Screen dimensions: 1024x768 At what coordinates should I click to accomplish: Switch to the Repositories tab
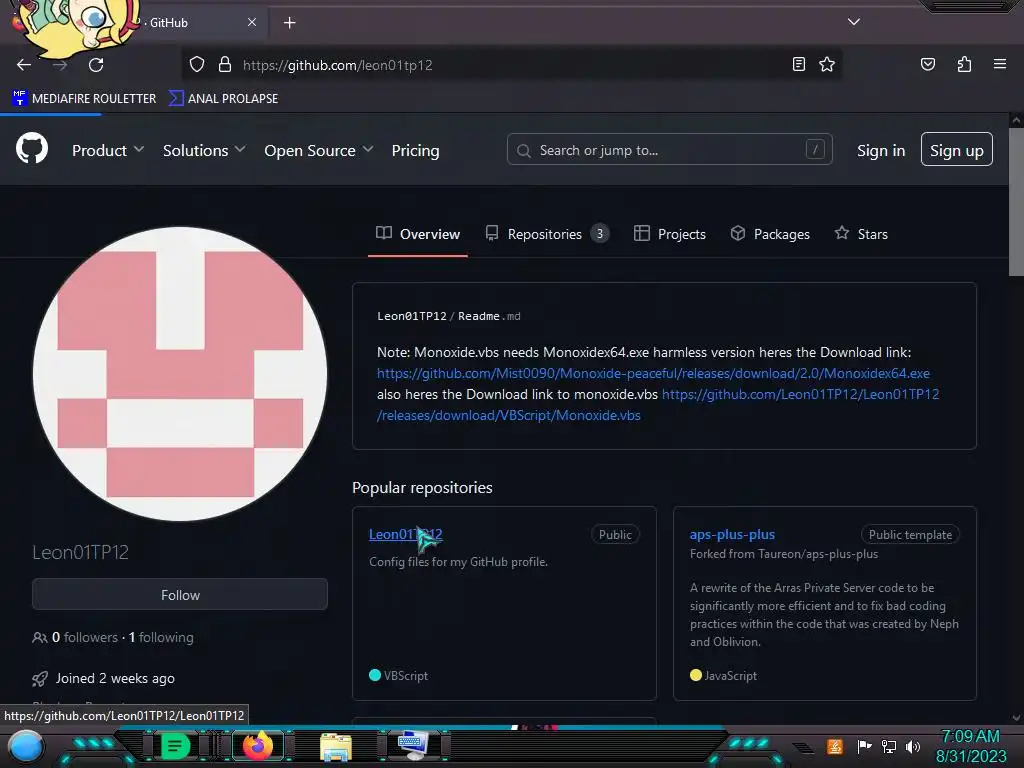(547, 234)
